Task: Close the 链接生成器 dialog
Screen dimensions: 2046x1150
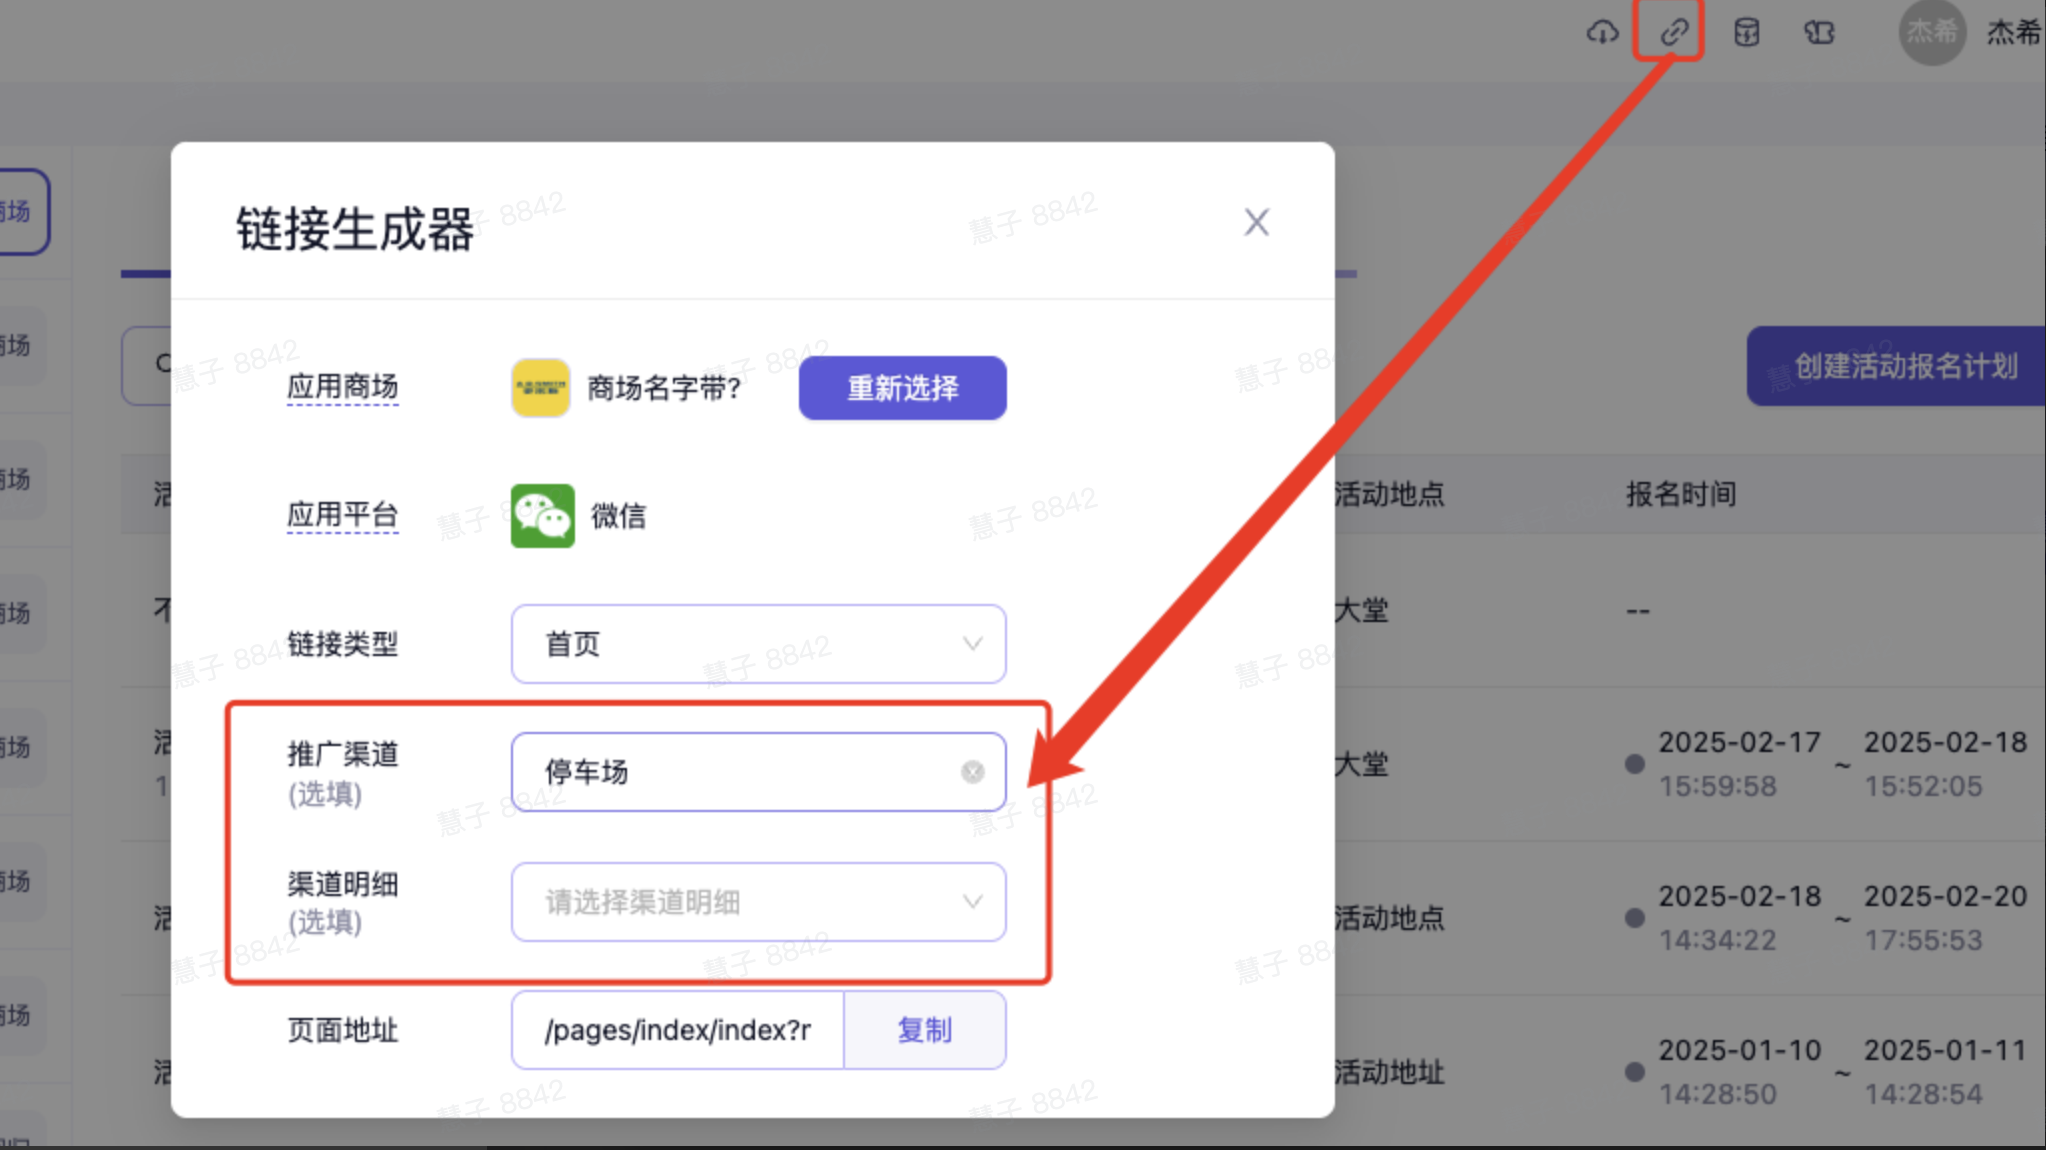Action: pos(1256,222)
